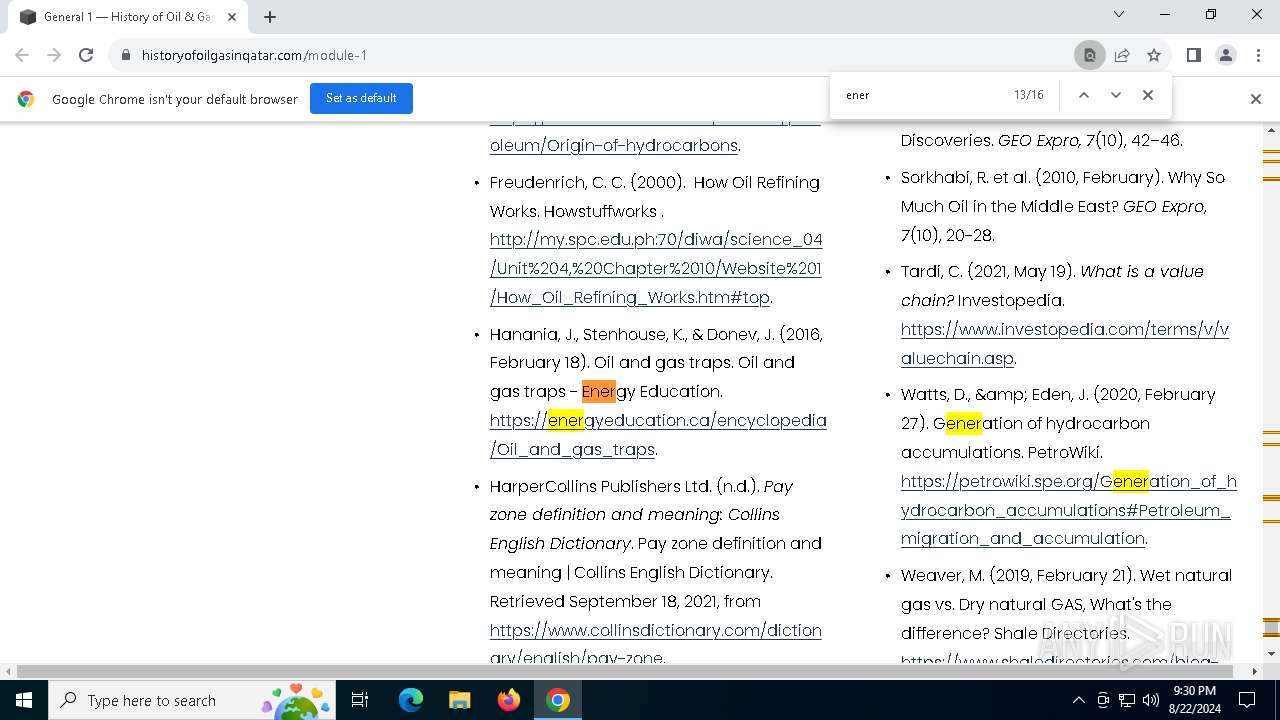Open Task View on the taskbar
This screenshot has width=1280, height=720.
pos(360,700)
